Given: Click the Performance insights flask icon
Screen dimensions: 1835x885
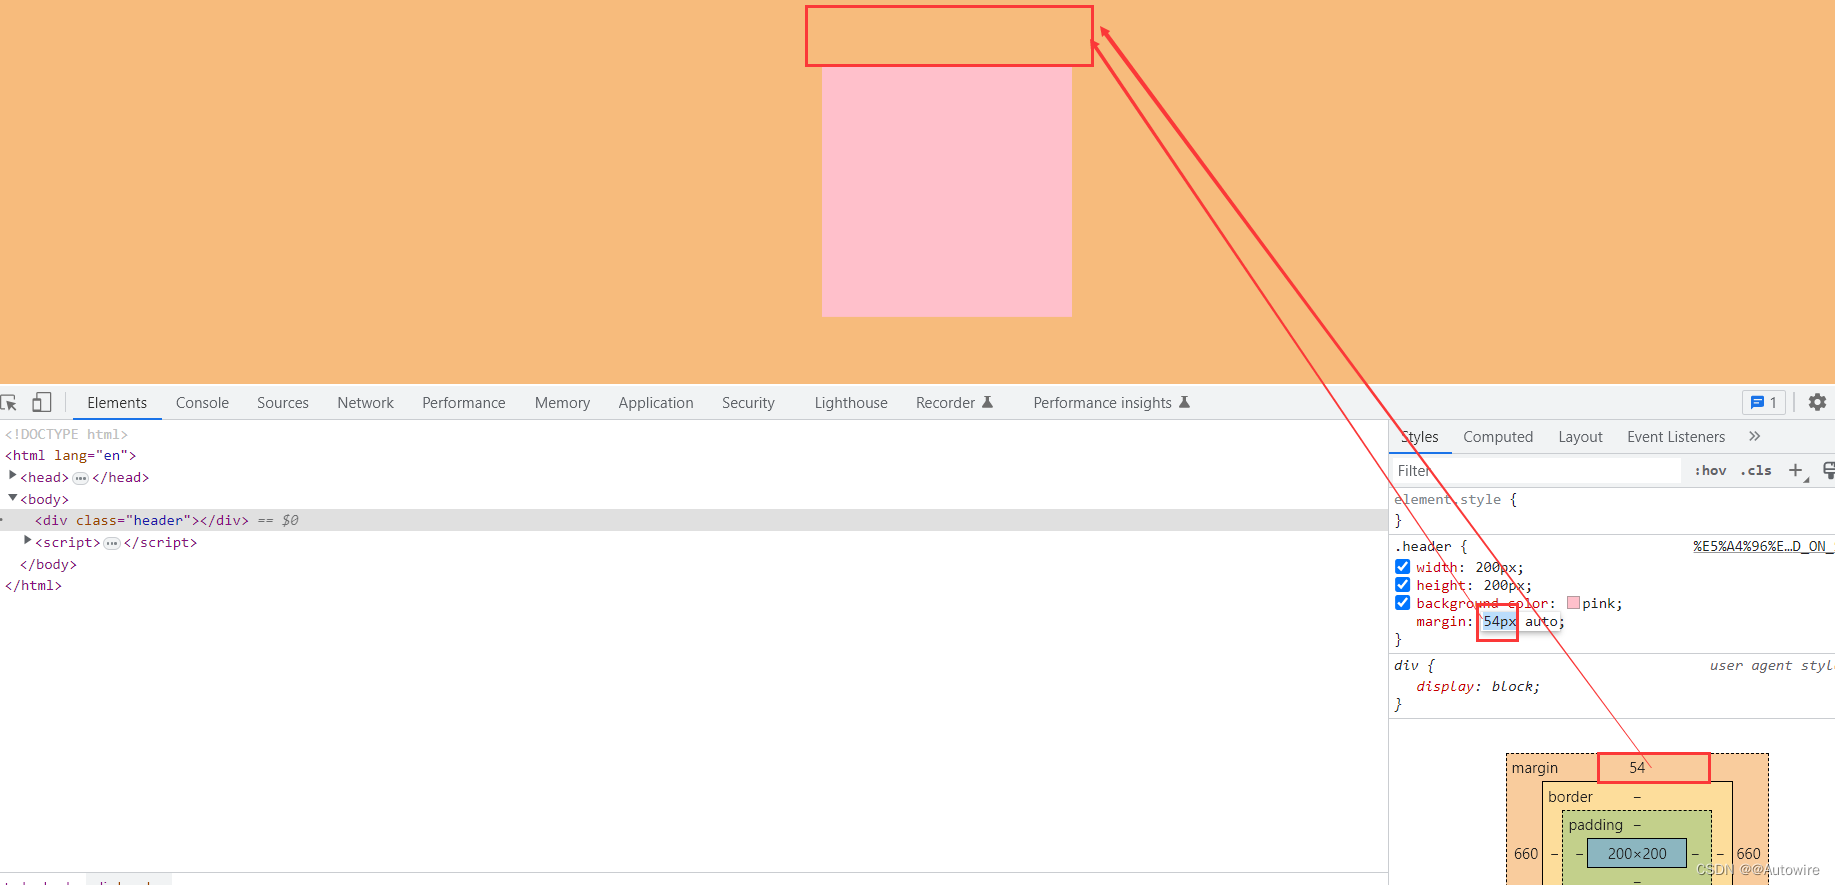Looking at the screenshot, I should (x=1184, y=402).
